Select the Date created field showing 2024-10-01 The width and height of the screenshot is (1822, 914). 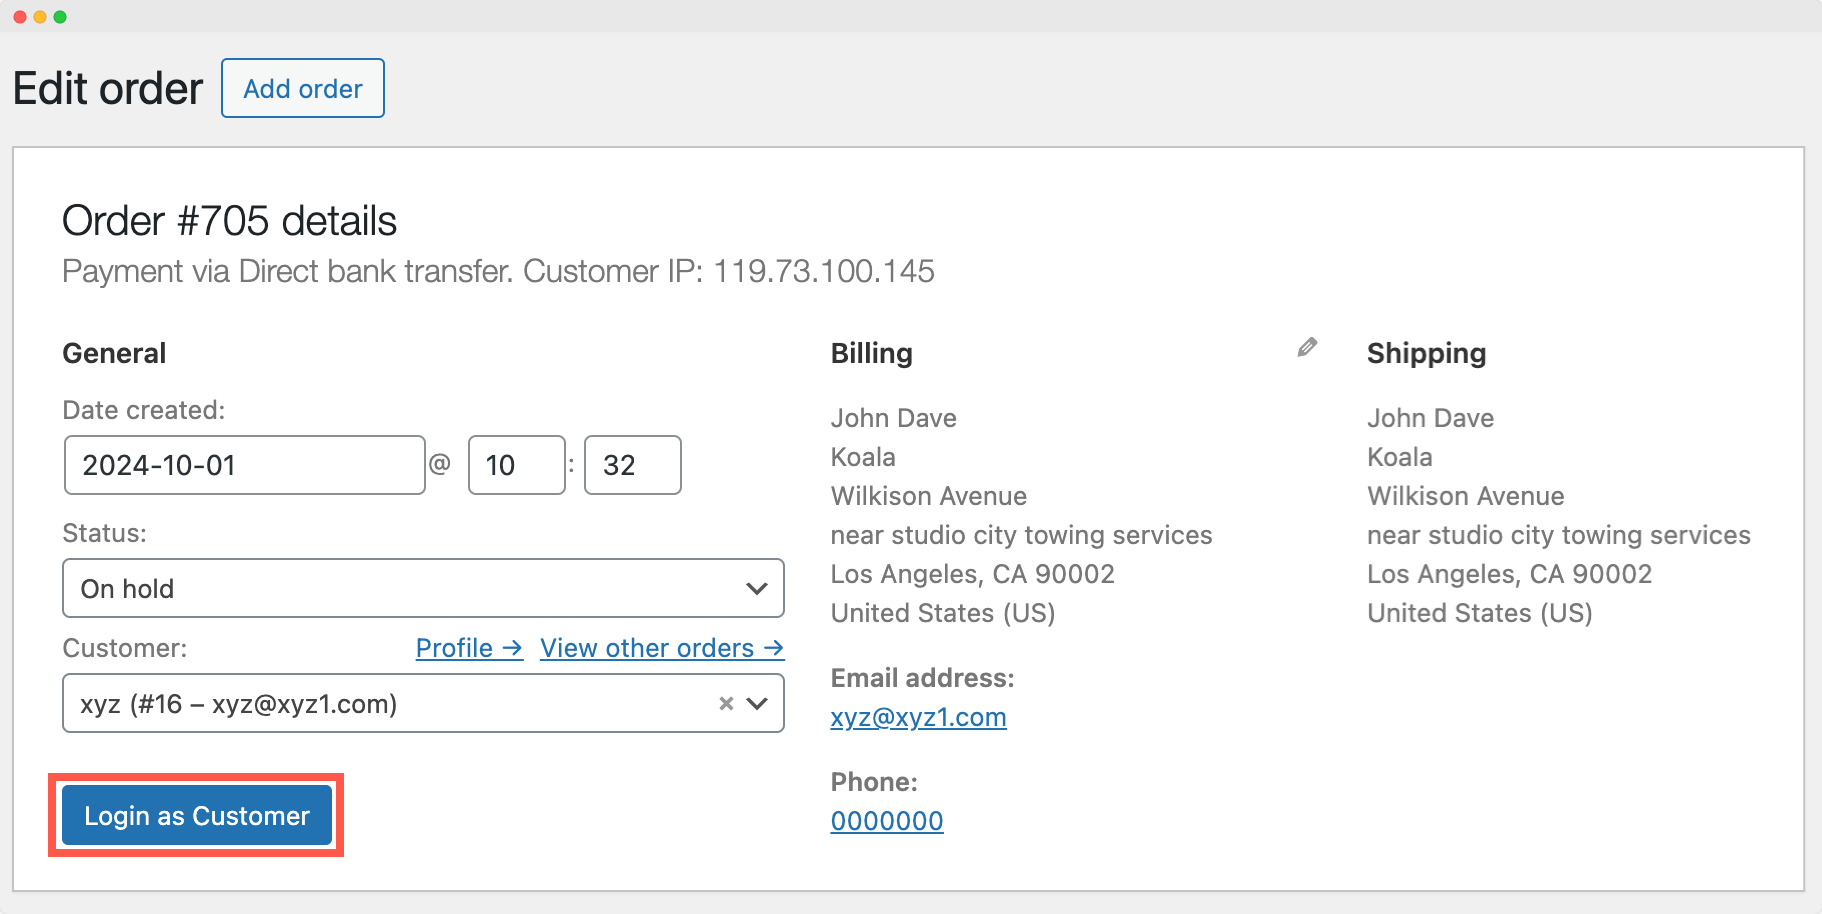244,465
